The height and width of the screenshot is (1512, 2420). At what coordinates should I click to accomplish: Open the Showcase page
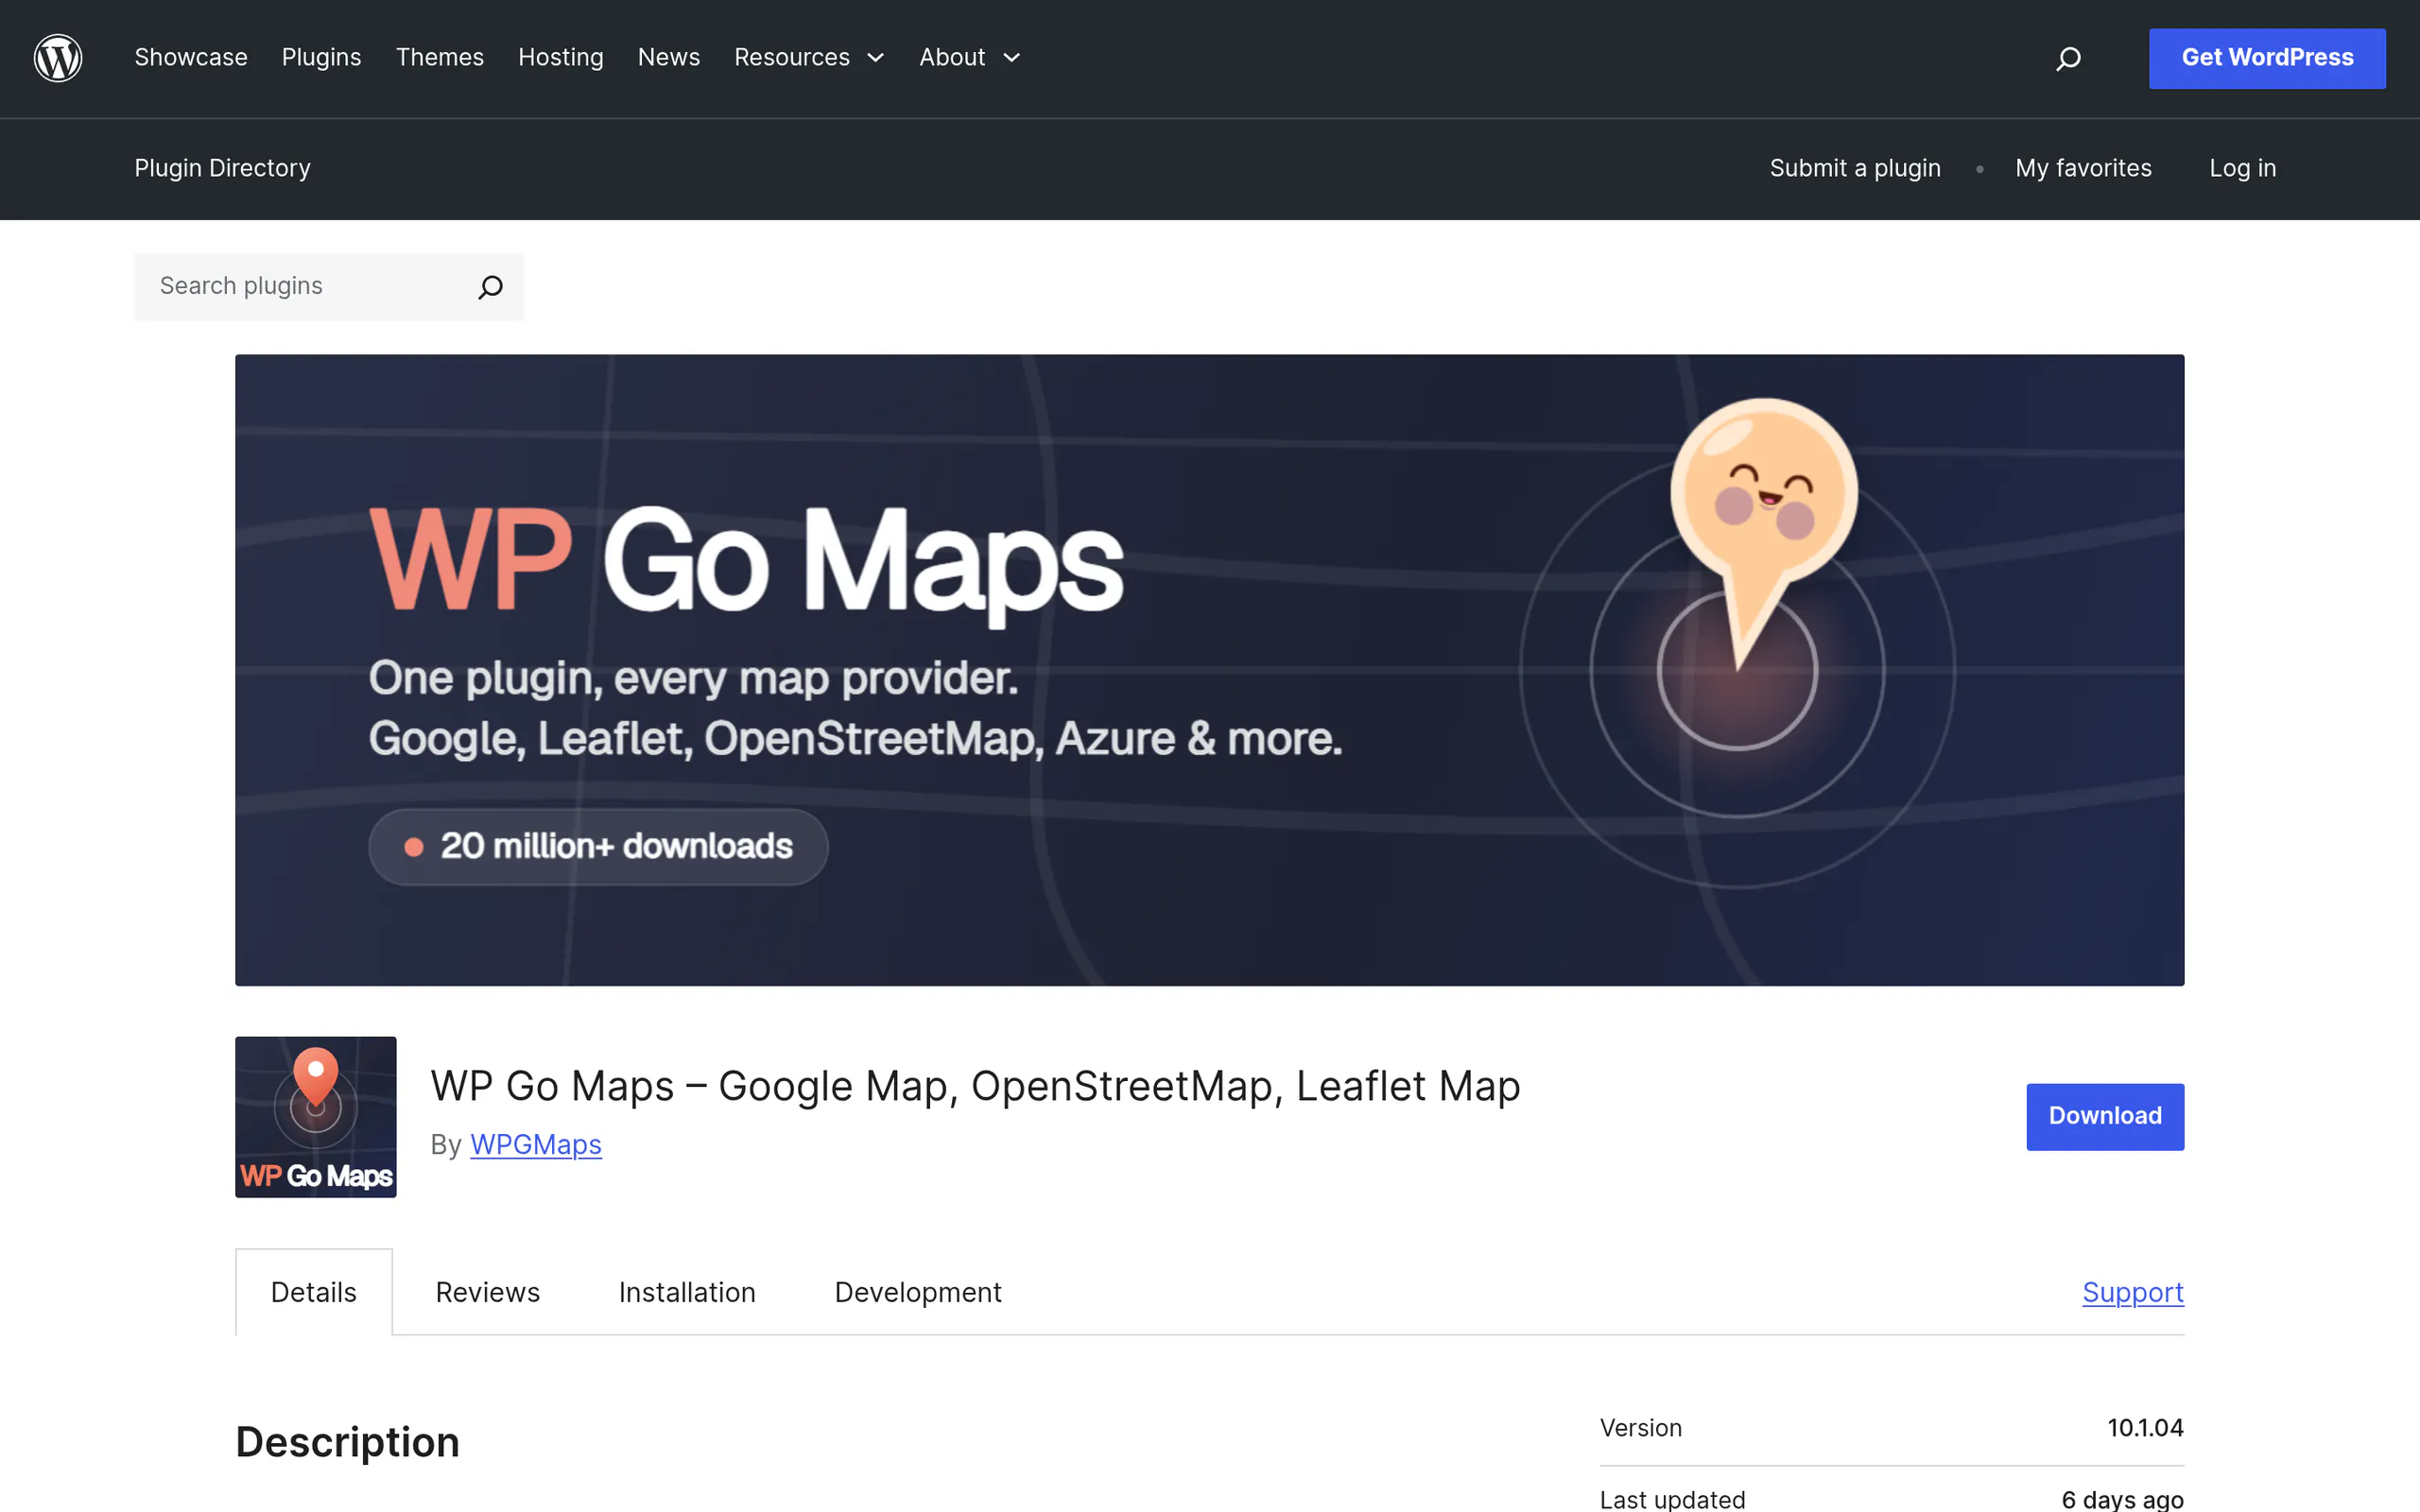(191, 58)
